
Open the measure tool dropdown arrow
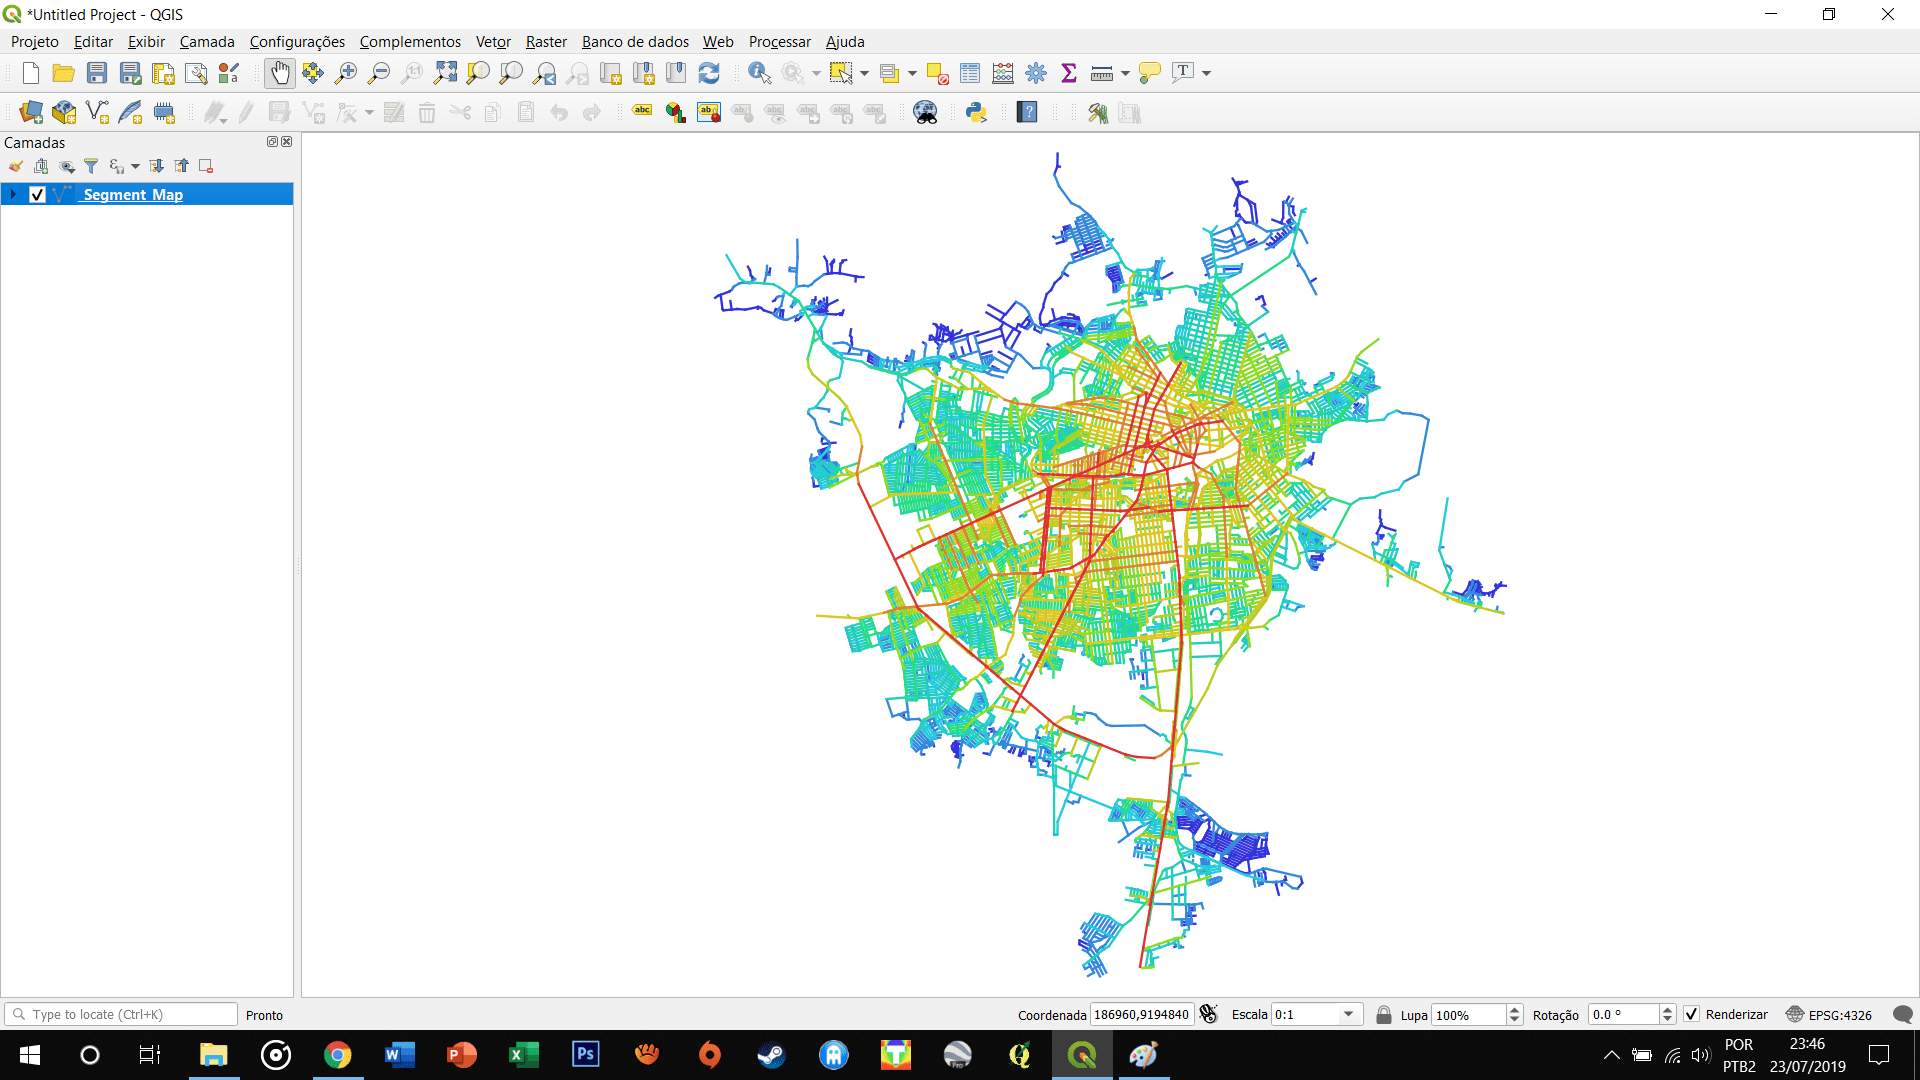(x=1124, y=72)
